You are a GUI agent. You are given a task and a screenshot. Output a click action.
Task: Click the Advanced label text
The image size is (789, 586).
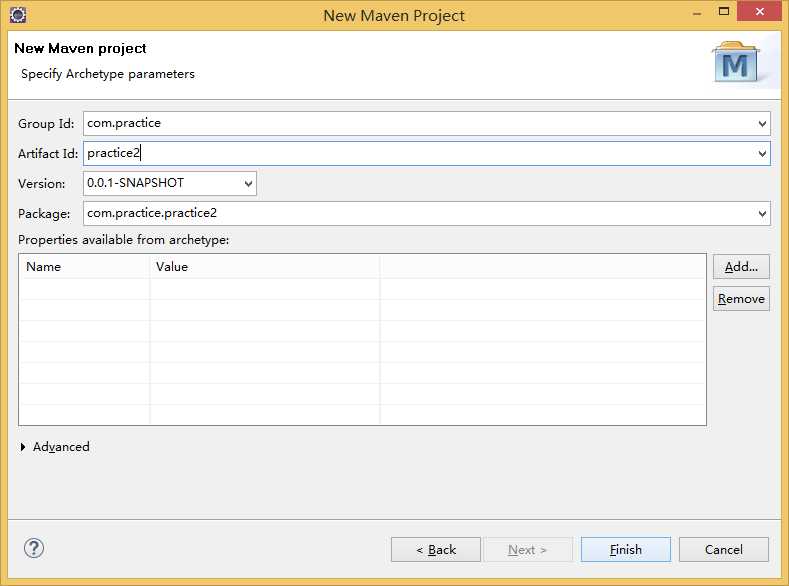pyautogui.click(x=61, y=447)
